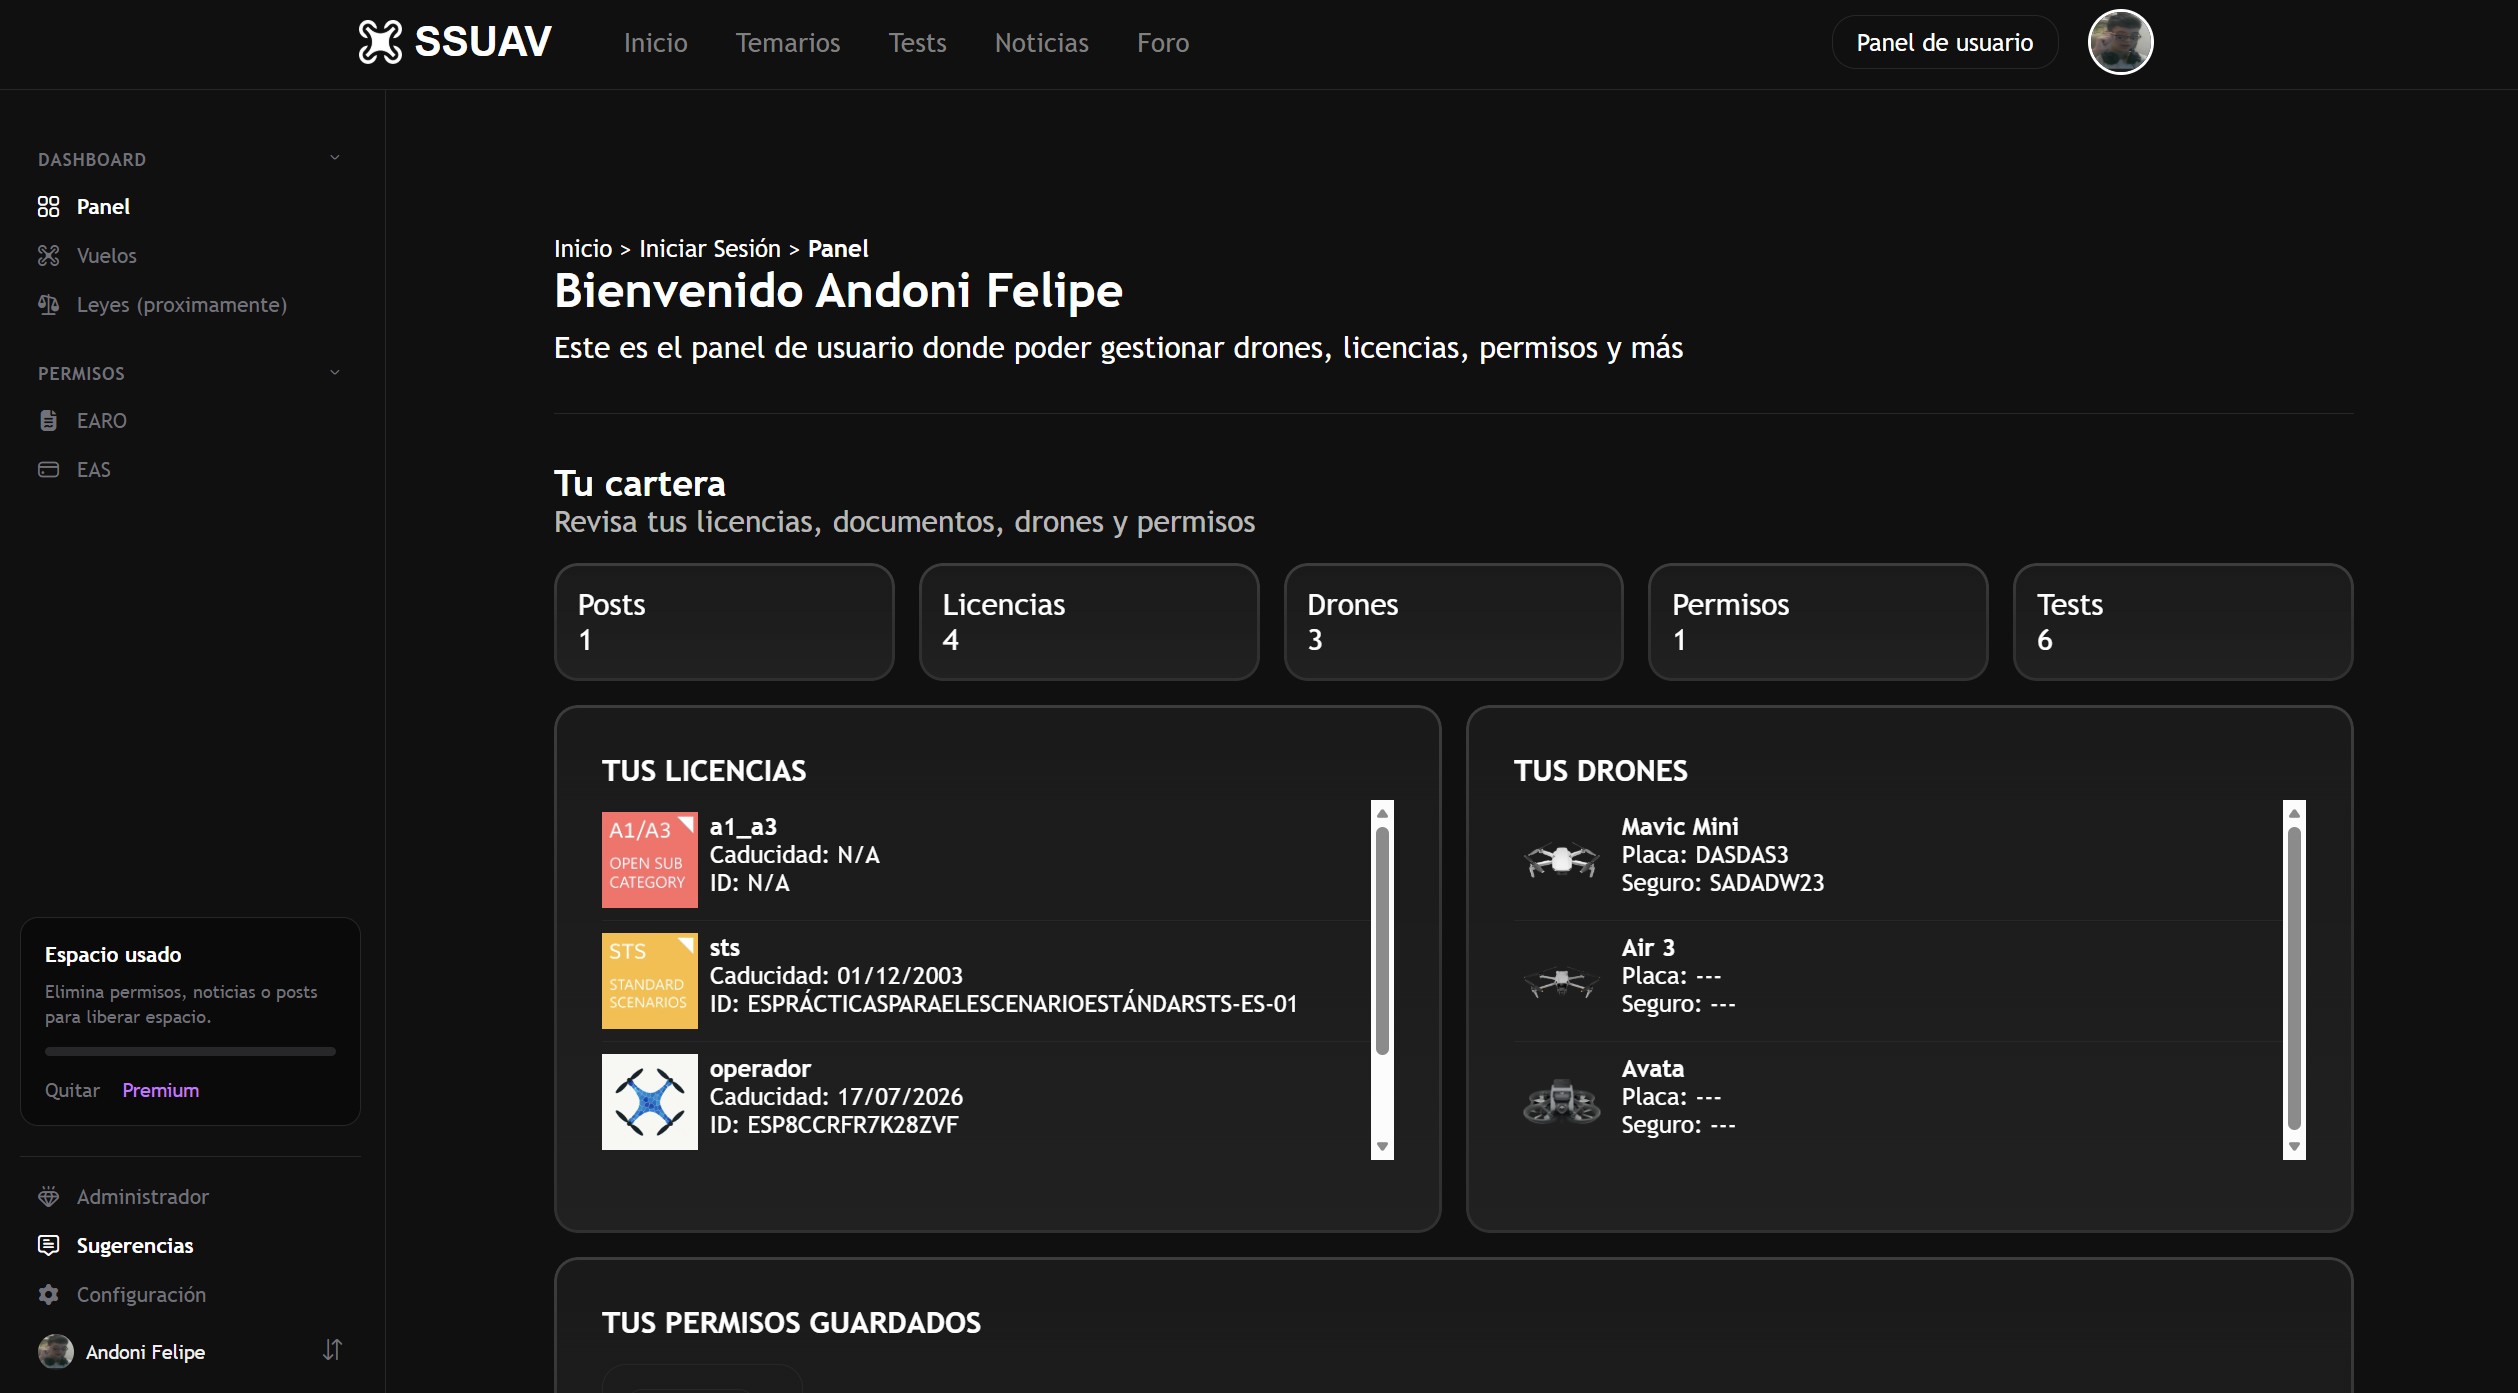The width and height of the screenshot is (2518, 1393).
Task: Click the SSUAV drone logo icon
Action: click(380, 42)
